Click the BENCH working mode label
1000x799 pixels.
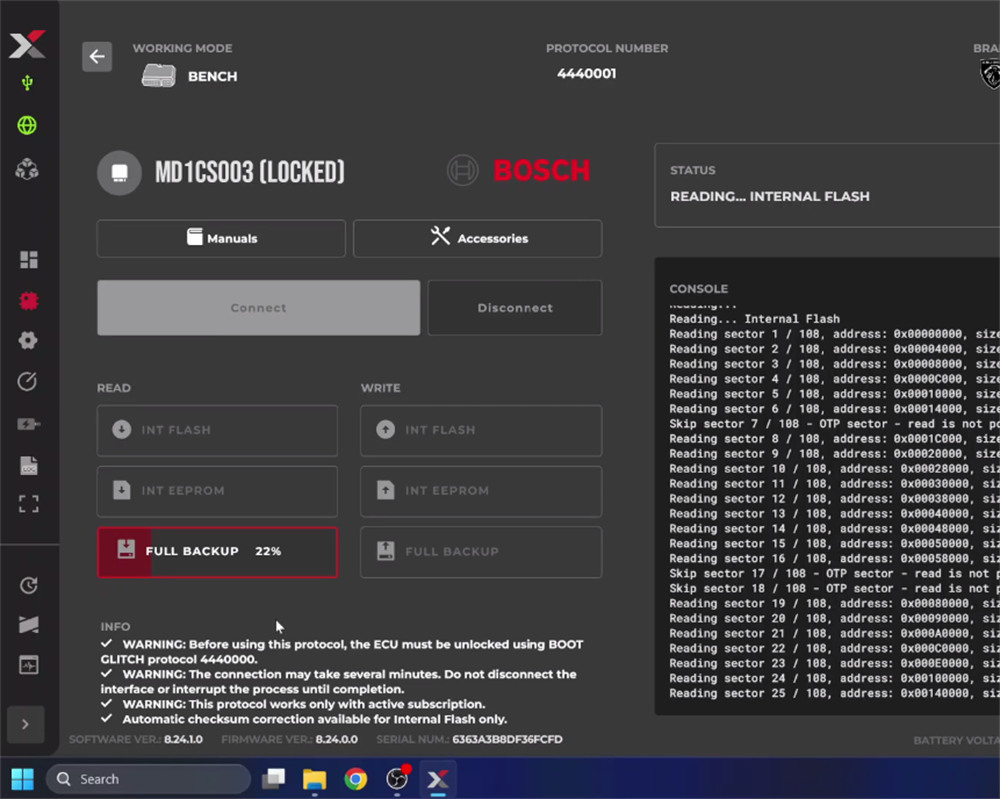(x=212, y=77)
